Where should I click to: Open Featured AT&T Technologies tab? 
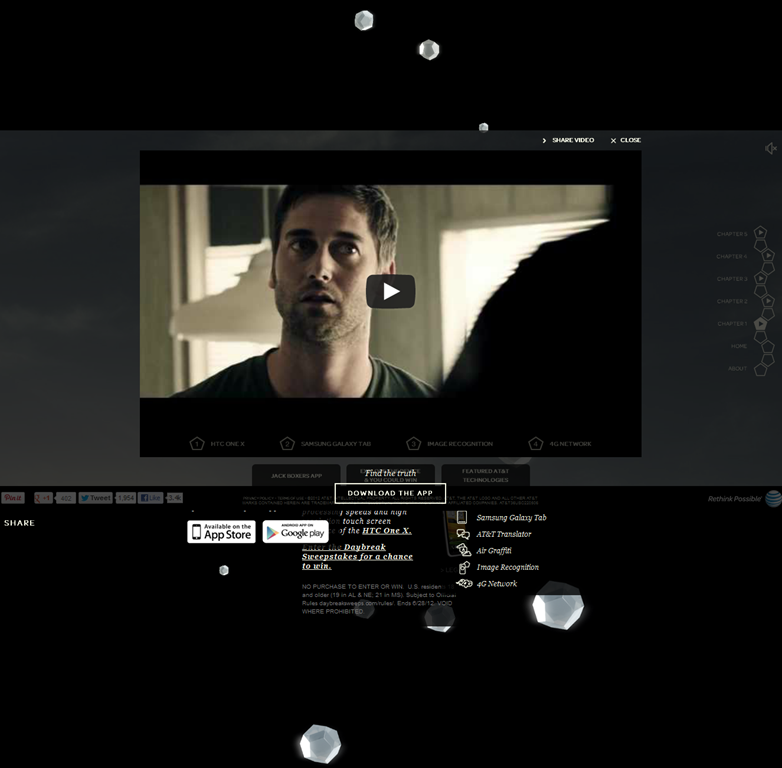click(x=485, y=475)
